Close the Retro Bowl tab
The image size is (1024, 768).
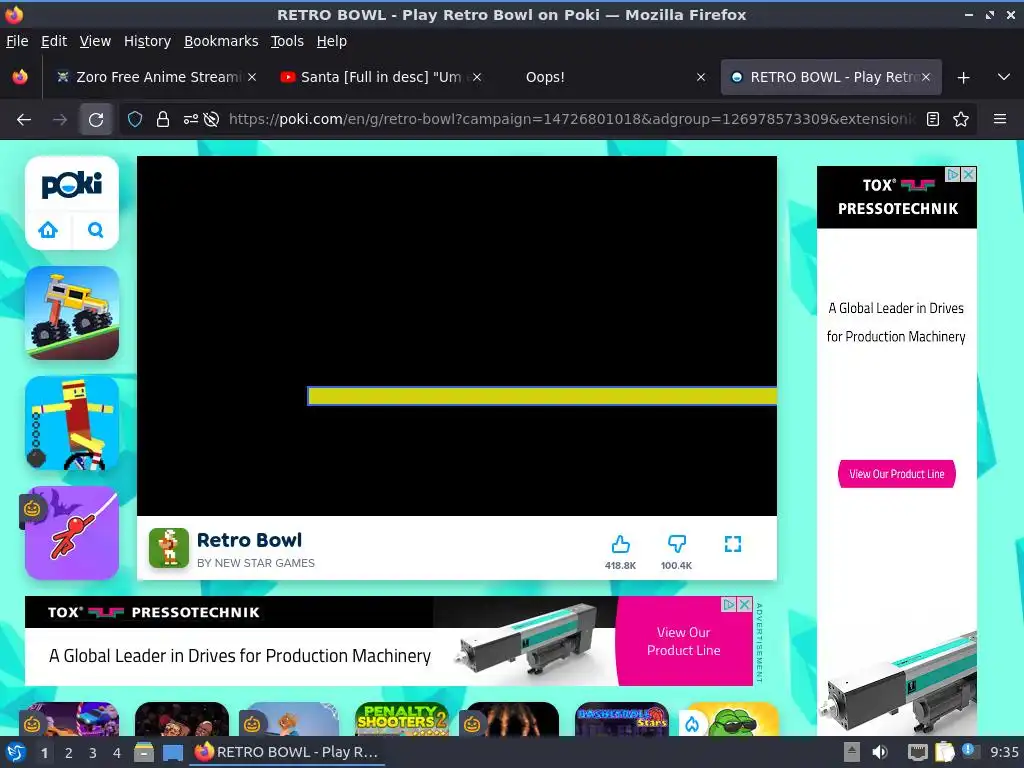[x=926, y=77]
